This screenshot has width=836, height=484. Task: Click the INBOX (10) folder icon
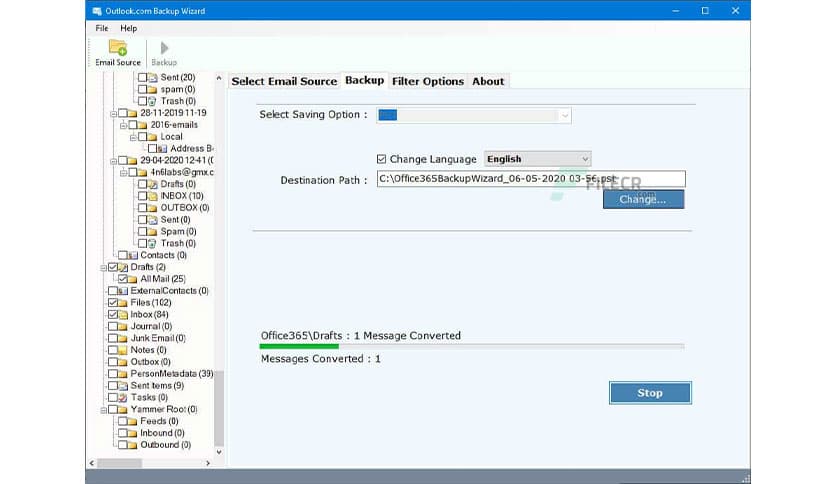tap(152, 196)
